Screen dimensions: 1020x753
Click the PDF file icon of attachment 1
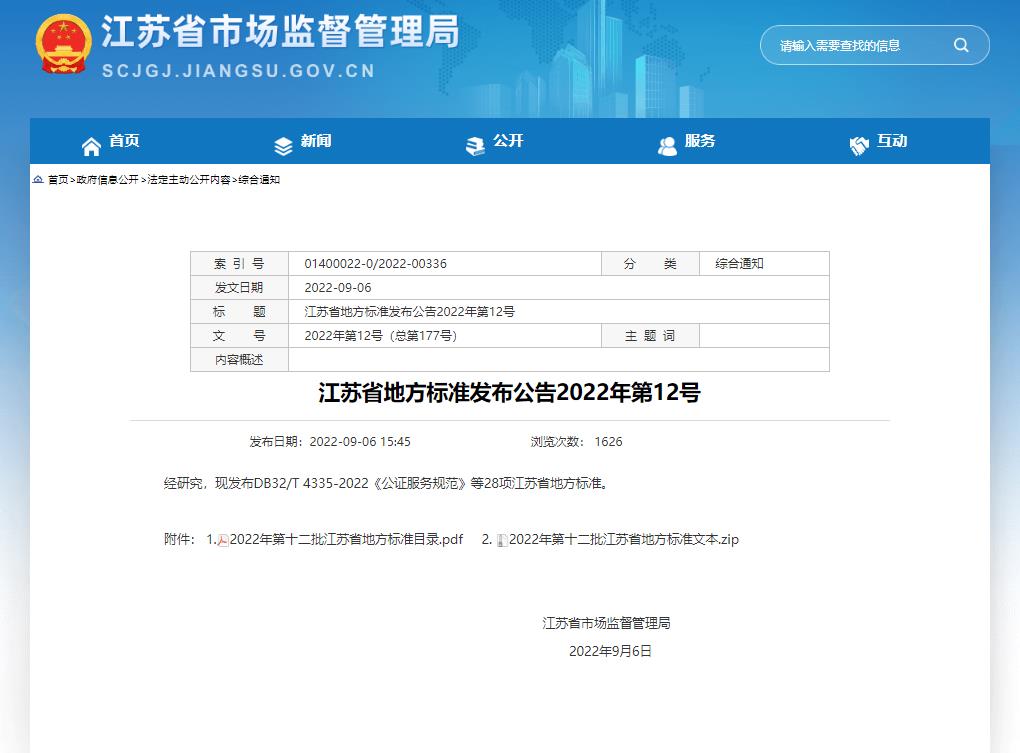coord(223,540)
